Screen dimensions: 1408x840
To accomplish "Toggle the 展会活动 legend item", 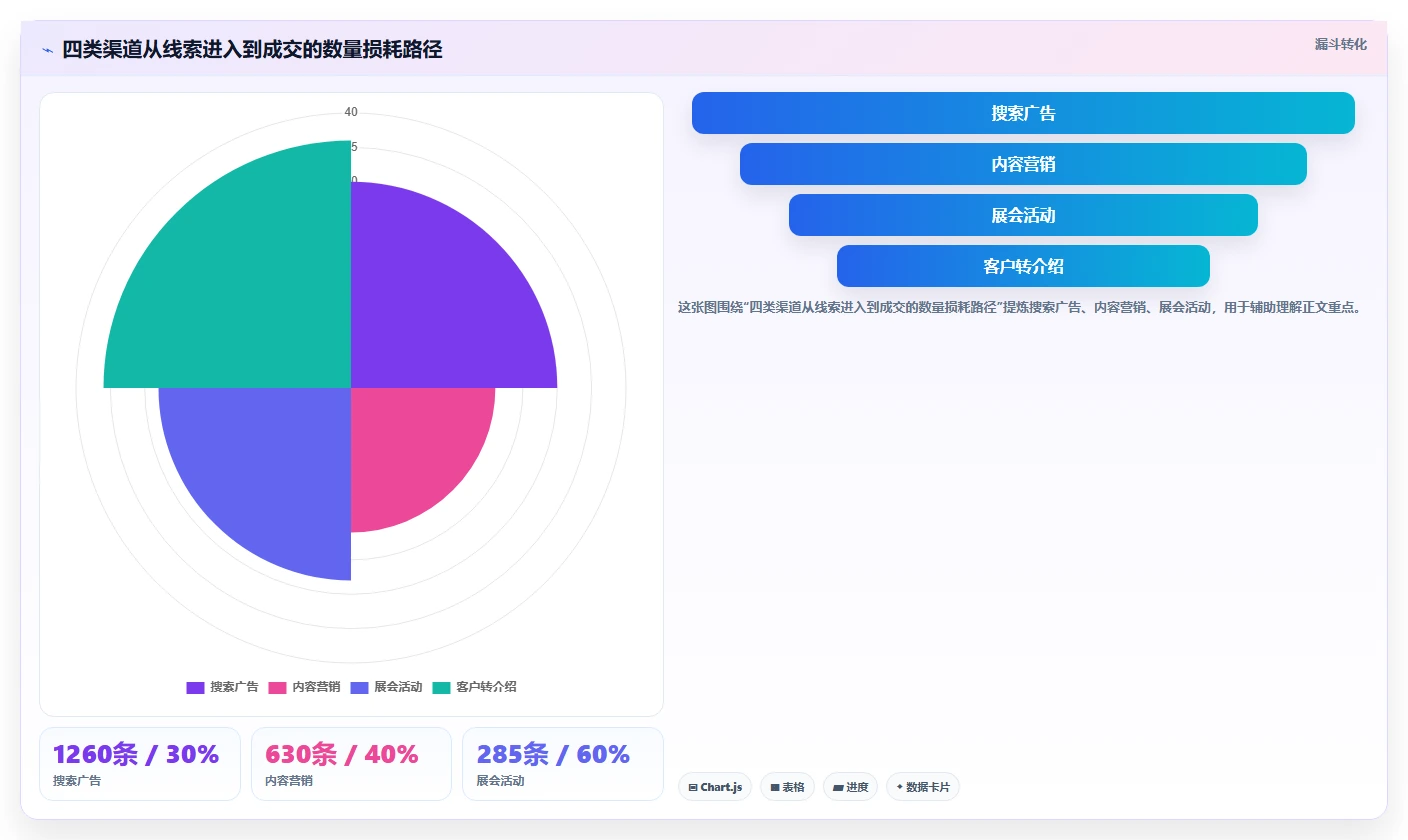I will 386,687.
